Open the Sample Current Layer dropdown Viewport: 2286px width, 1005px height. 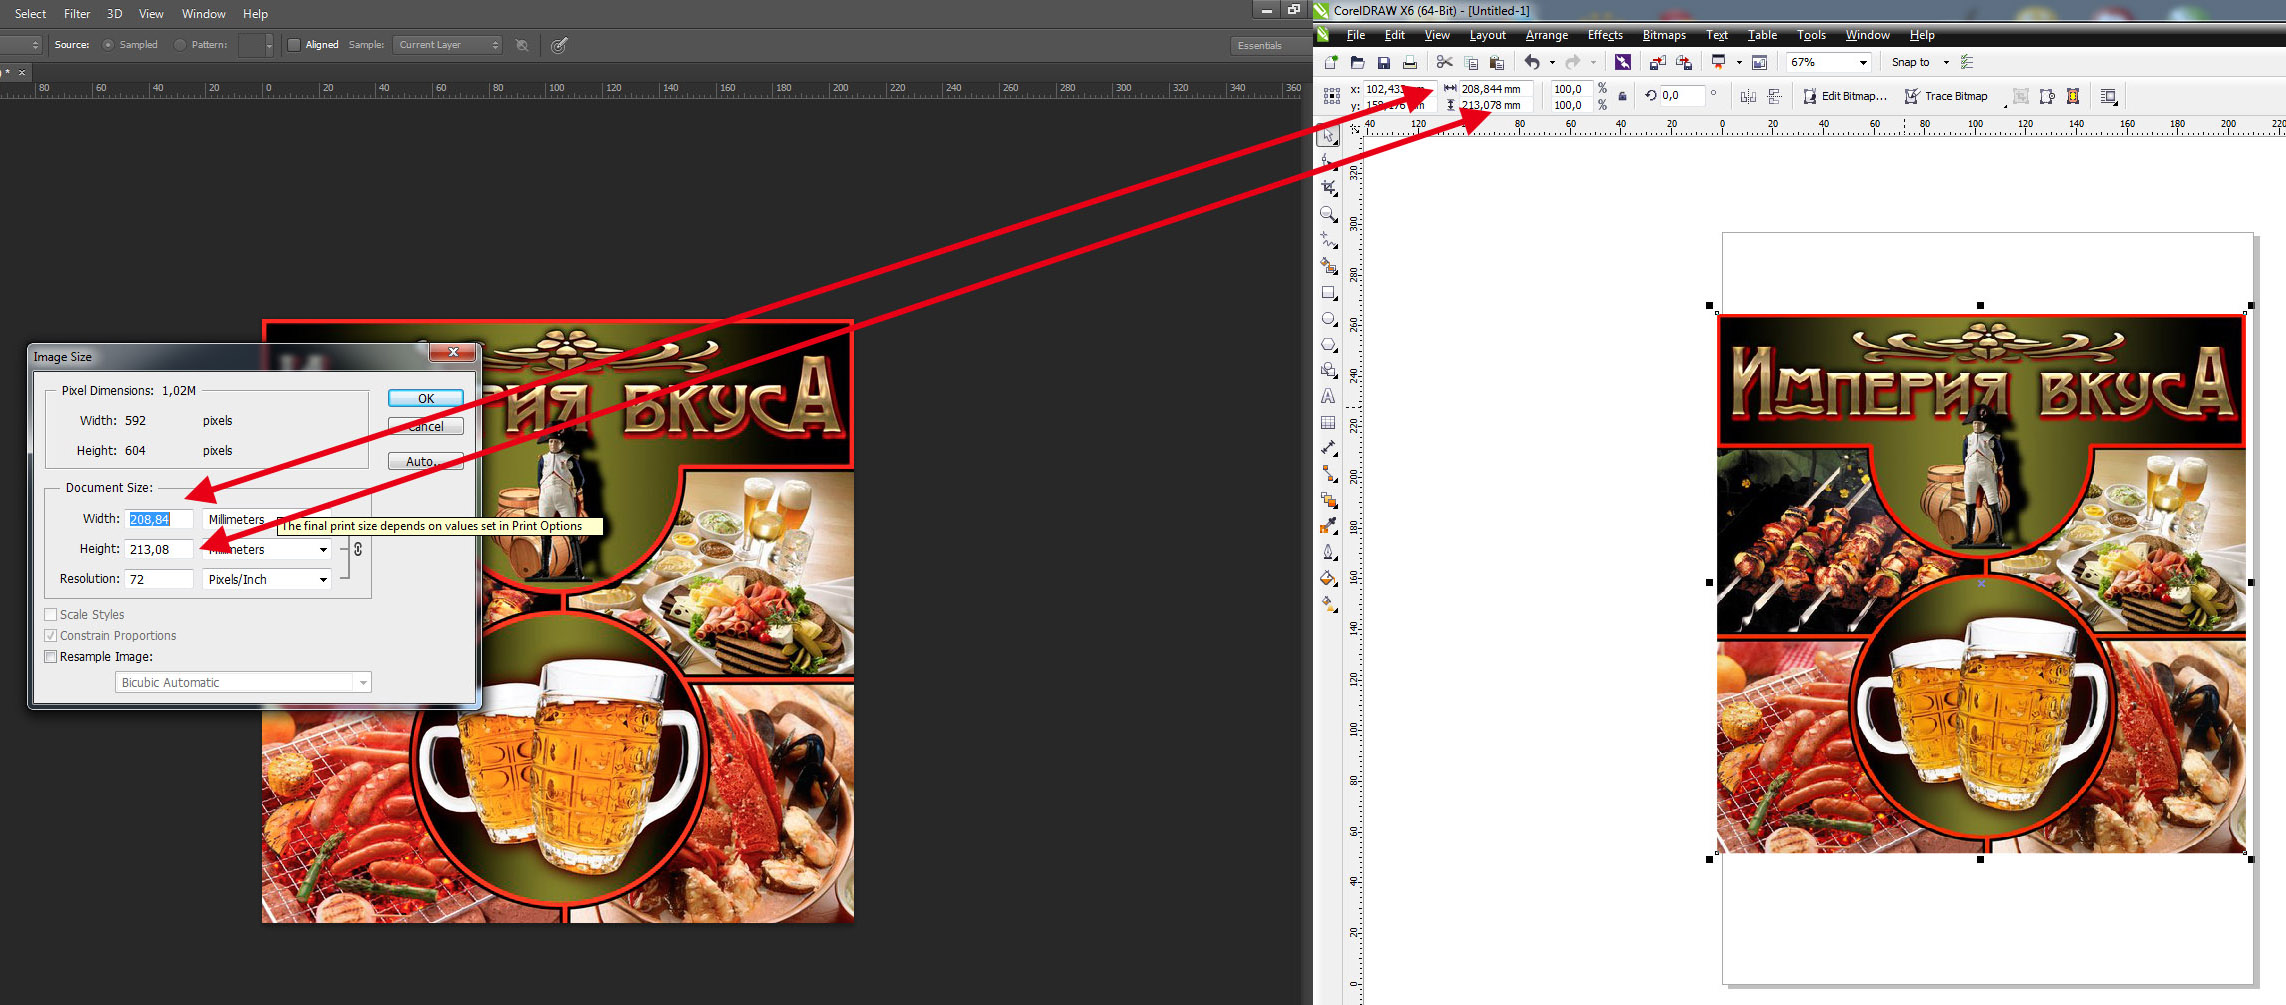coord(447,45)
